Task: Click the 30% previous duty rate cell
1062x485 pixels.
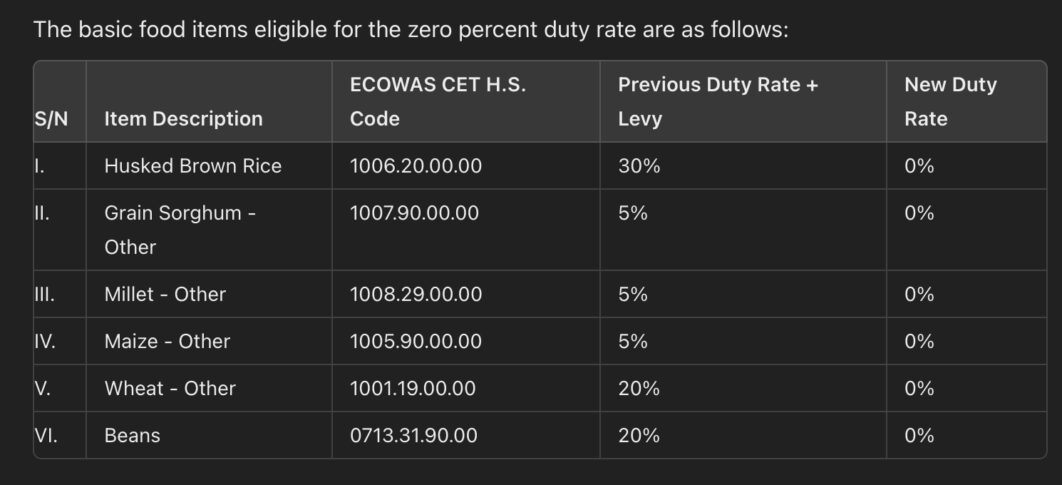Action: (x=639, y=166)
